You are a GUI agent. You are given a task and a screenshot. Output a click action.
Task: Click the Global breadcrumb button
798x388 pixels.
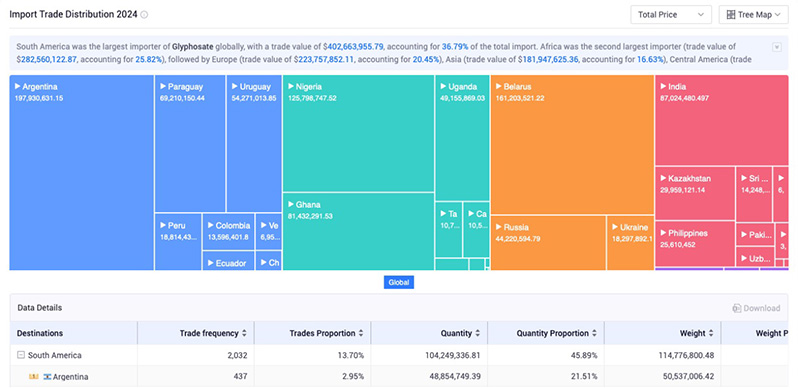coord(398,282)
